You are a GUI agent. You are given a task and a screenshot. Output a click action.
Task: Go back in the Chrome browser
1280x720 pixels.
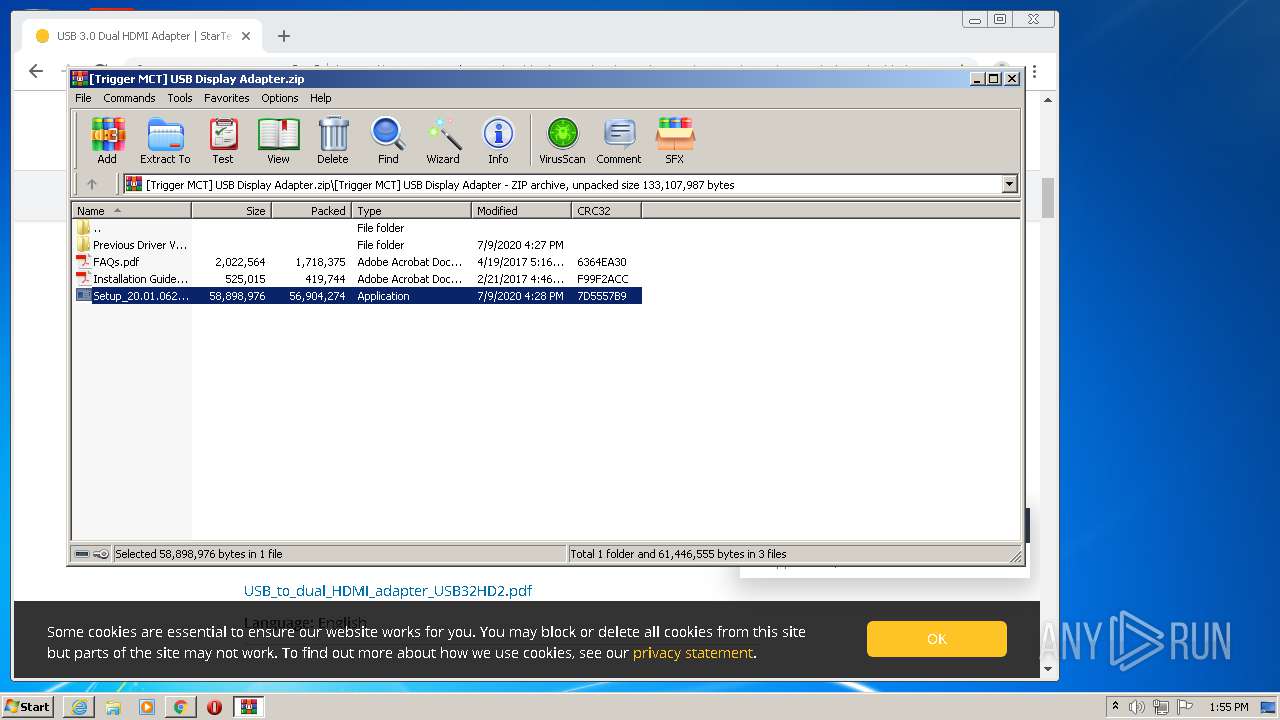coord(36,71)
